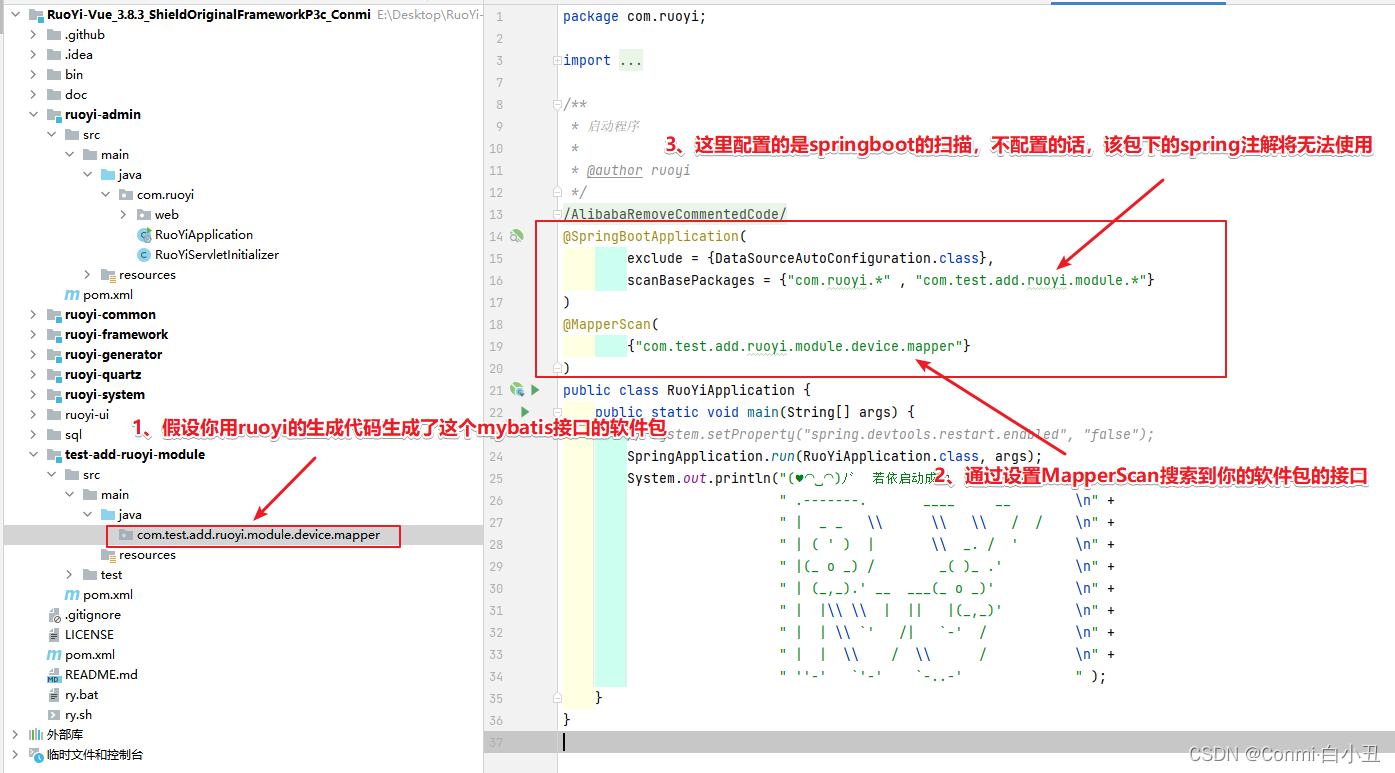The width and height of the screenshot is (1395, 773).
Task: Expand ruoyi-framework module chevron
Action: (x=33, y=334)
